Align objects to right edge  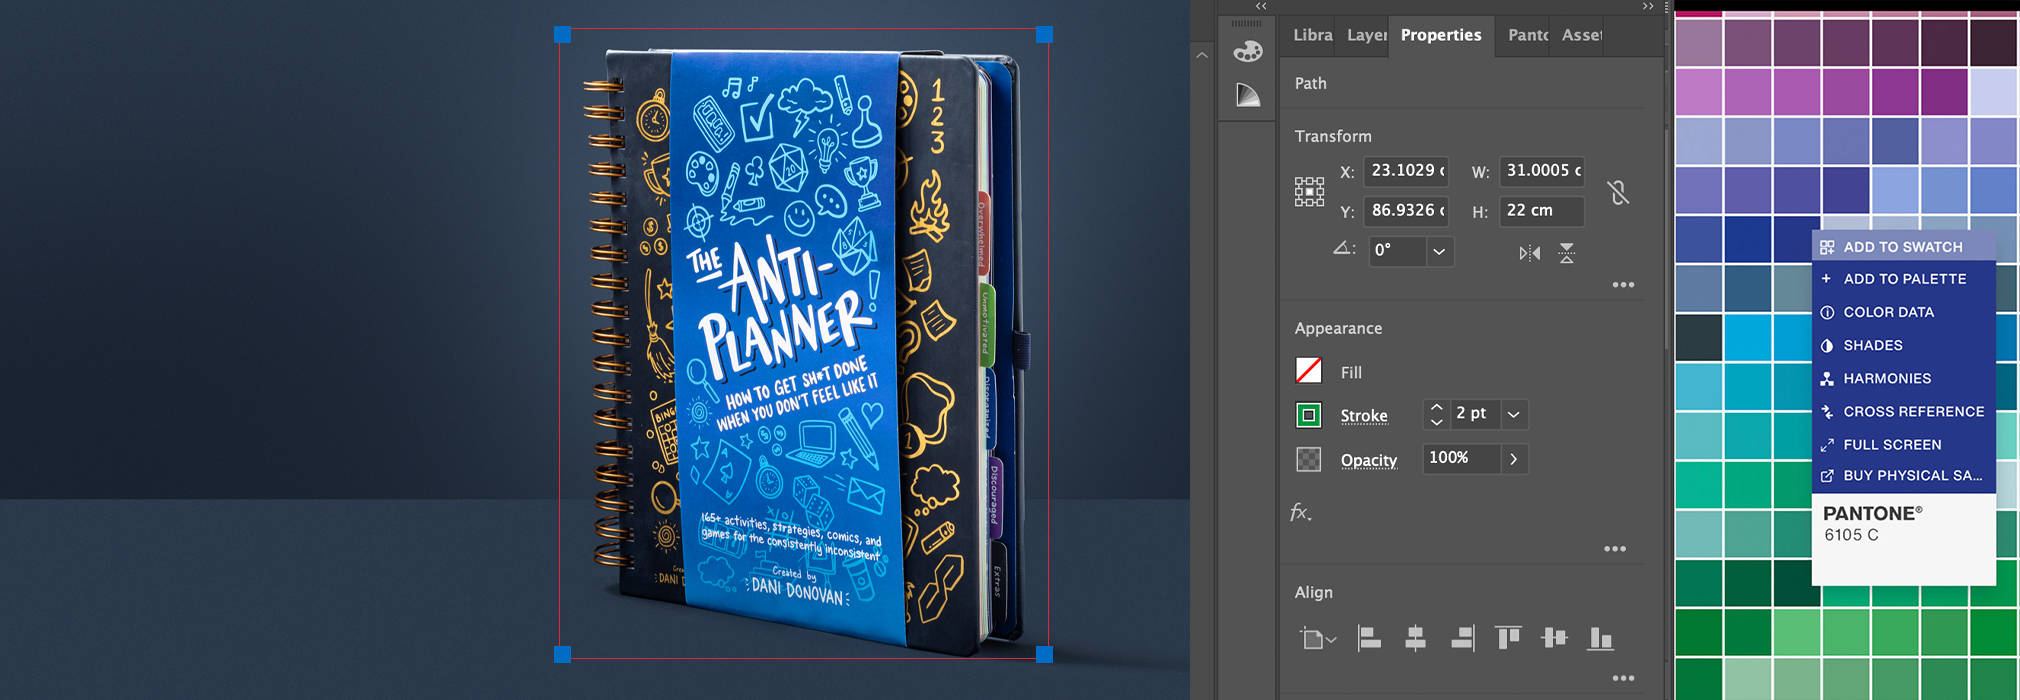click(1462, 638)
